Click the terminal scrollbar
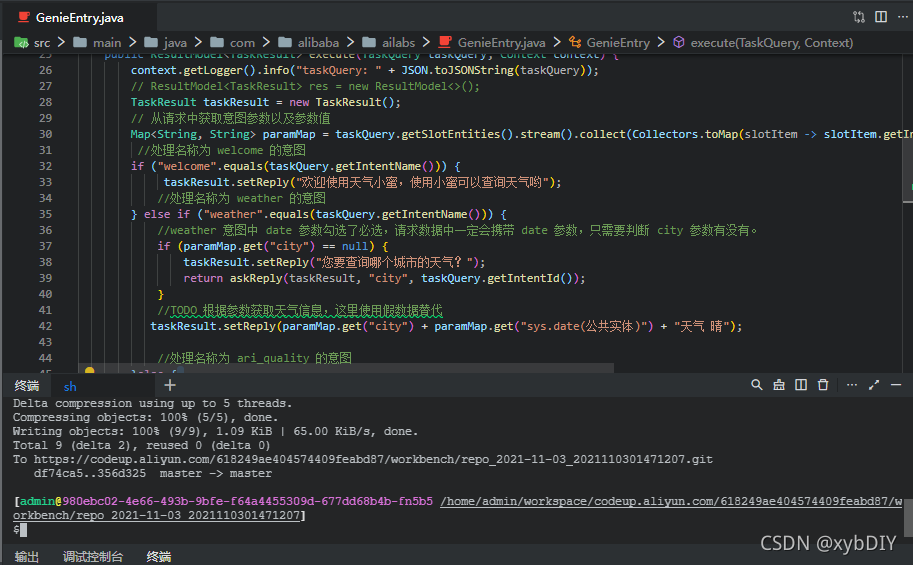 click(908, 517)
